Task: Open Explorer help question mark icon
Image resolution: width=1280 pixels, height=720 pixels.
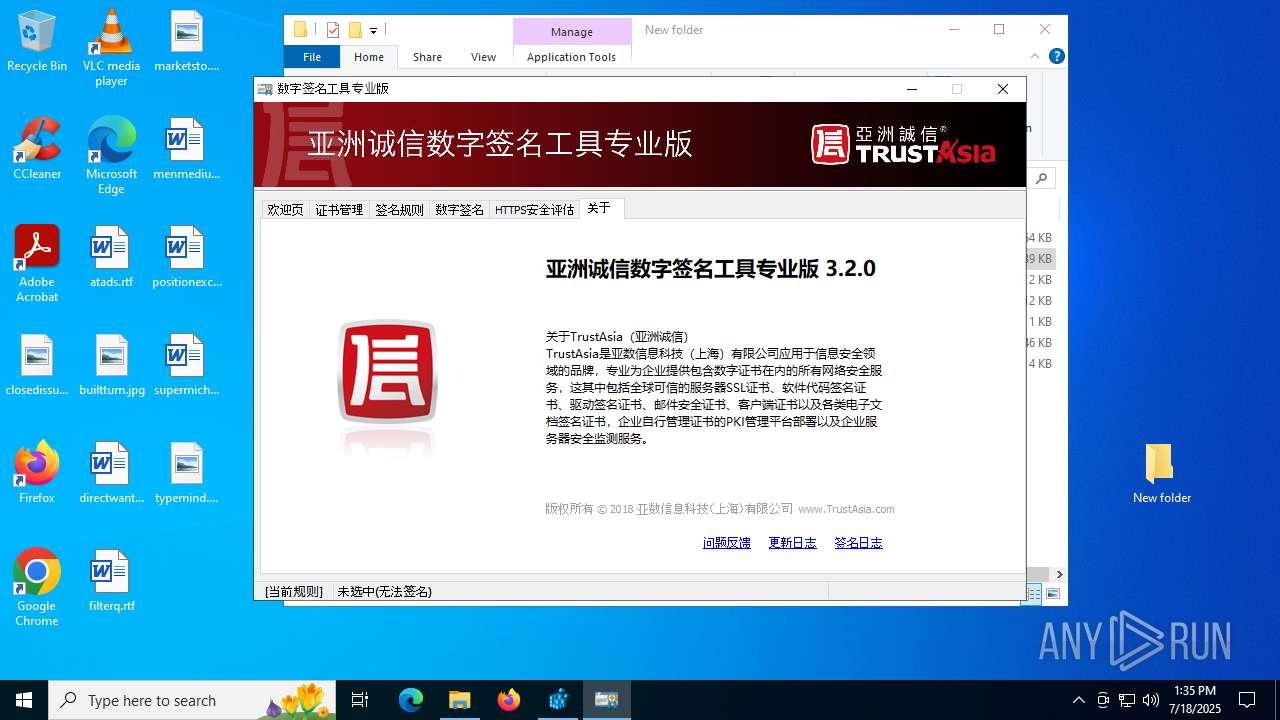Action: coord(1056,56)
